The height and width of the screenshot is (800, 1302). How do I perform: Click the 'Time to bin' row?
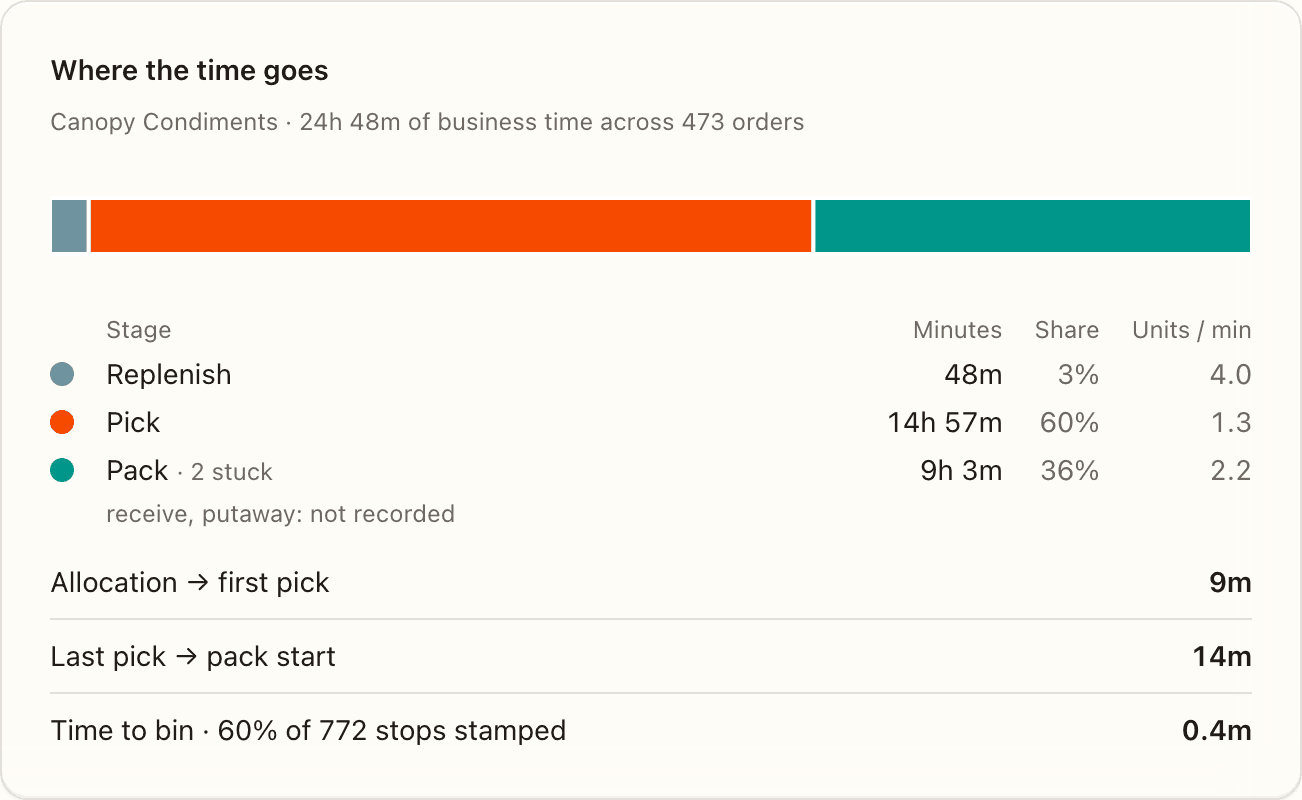[651, 731]
